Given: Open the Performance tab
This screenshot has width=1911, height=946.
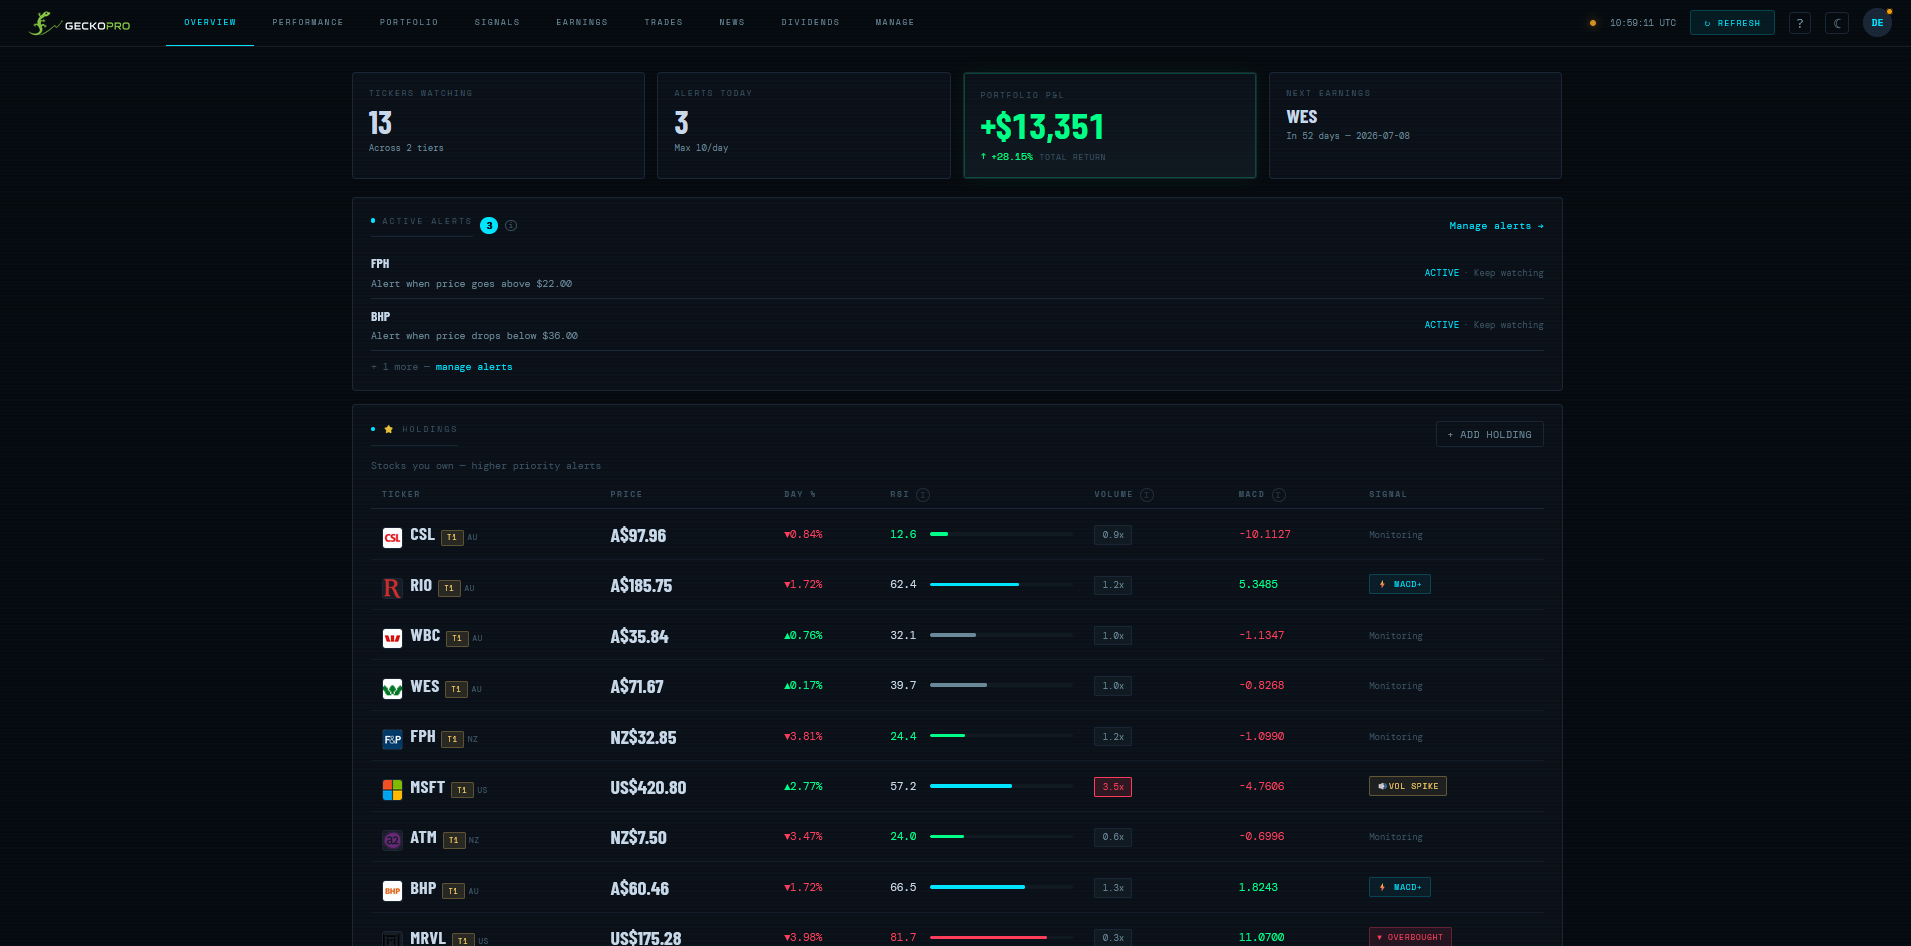Looking at the screenshot, I should point(308,22).
